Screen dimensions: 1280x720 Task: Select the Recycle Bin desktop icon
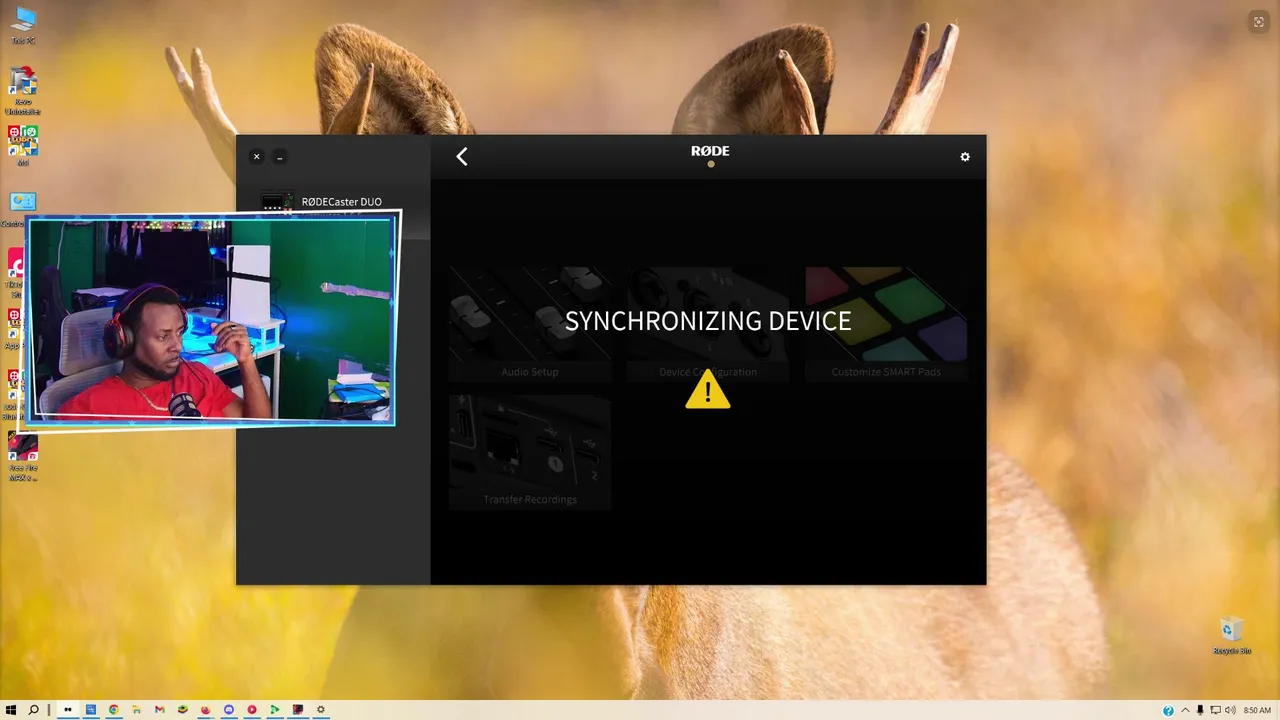[1232, 635]
